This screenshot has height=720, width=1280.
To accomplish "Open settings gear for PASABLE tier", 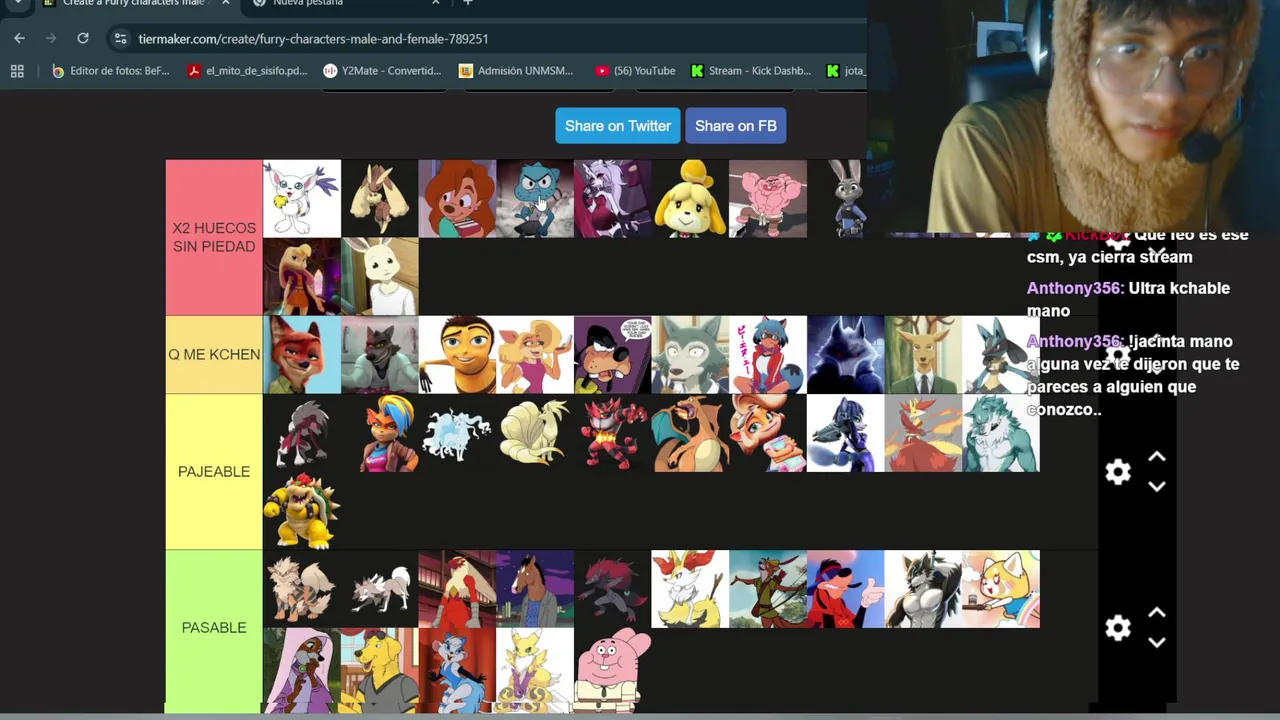I will 1118,628.
